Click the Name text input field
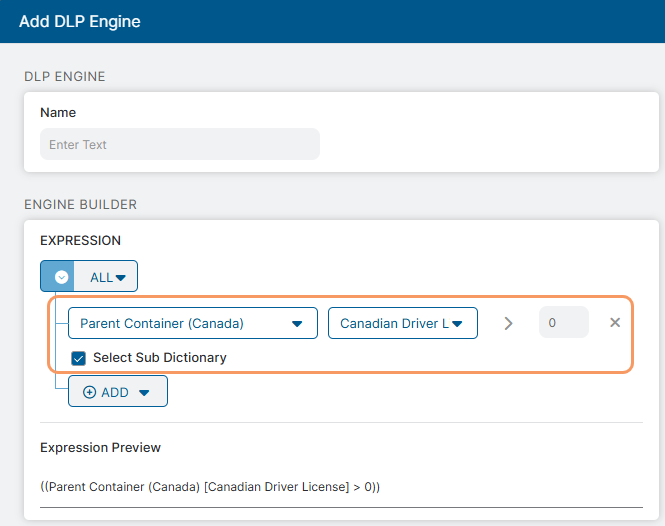Screen dimensions: 665x526 pos(180,144)
